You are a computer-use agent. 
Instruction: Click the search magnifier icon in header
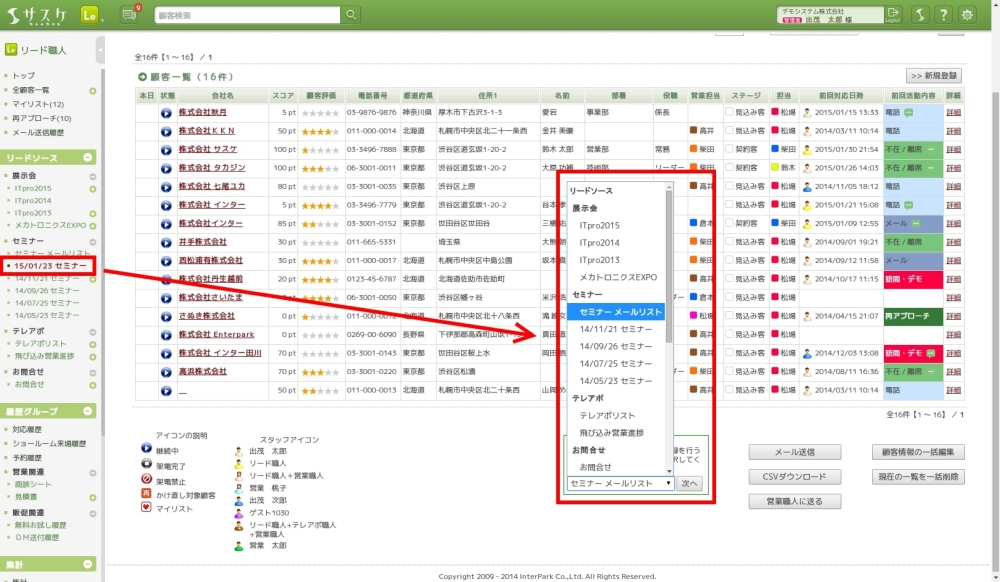pyautogui.click(x=350, y=15)
